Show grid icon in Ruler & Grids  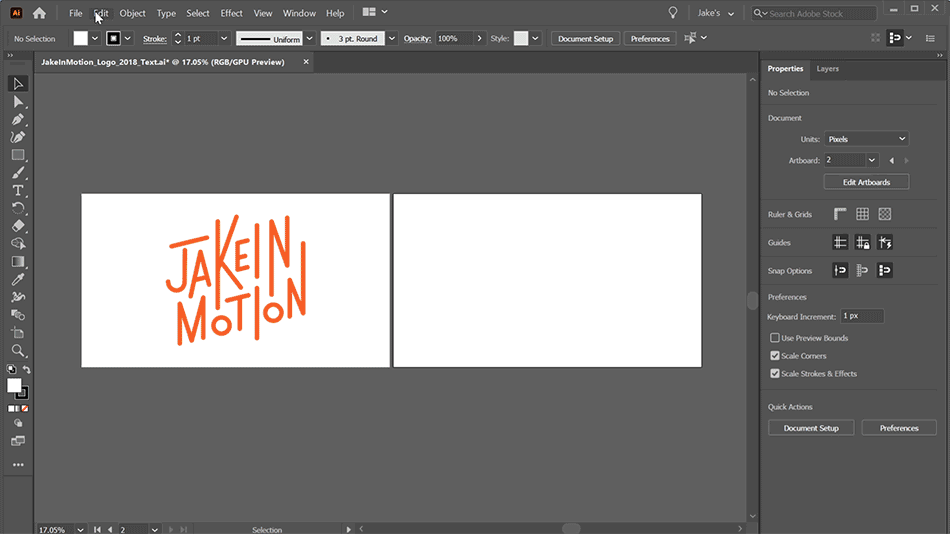(862, 214)
